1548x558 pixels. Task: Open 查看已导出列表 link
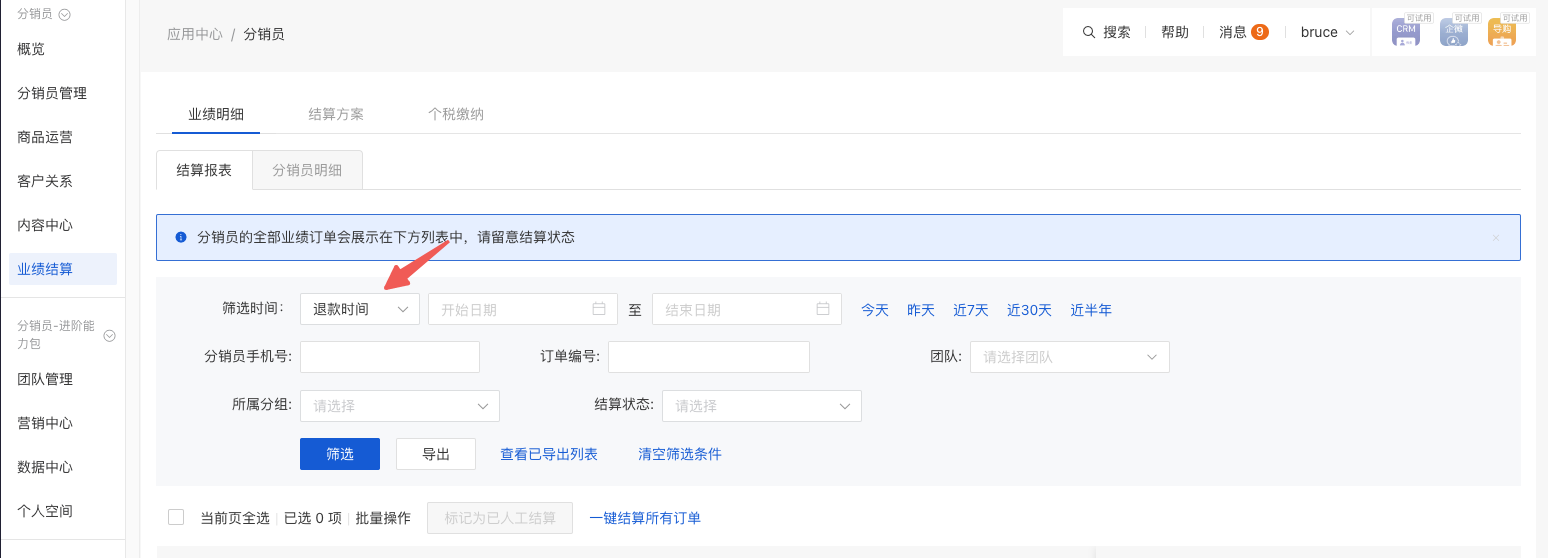coord(549,454)
